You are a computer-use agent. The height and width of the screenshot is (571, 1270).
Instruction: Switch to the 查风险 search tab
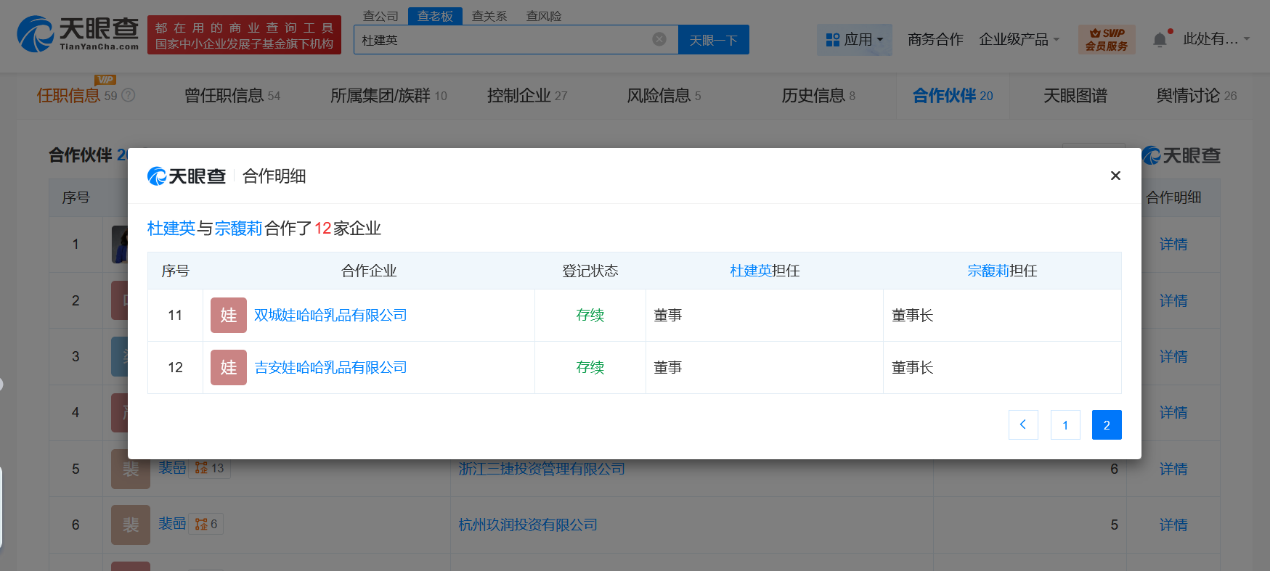(543, 16)
